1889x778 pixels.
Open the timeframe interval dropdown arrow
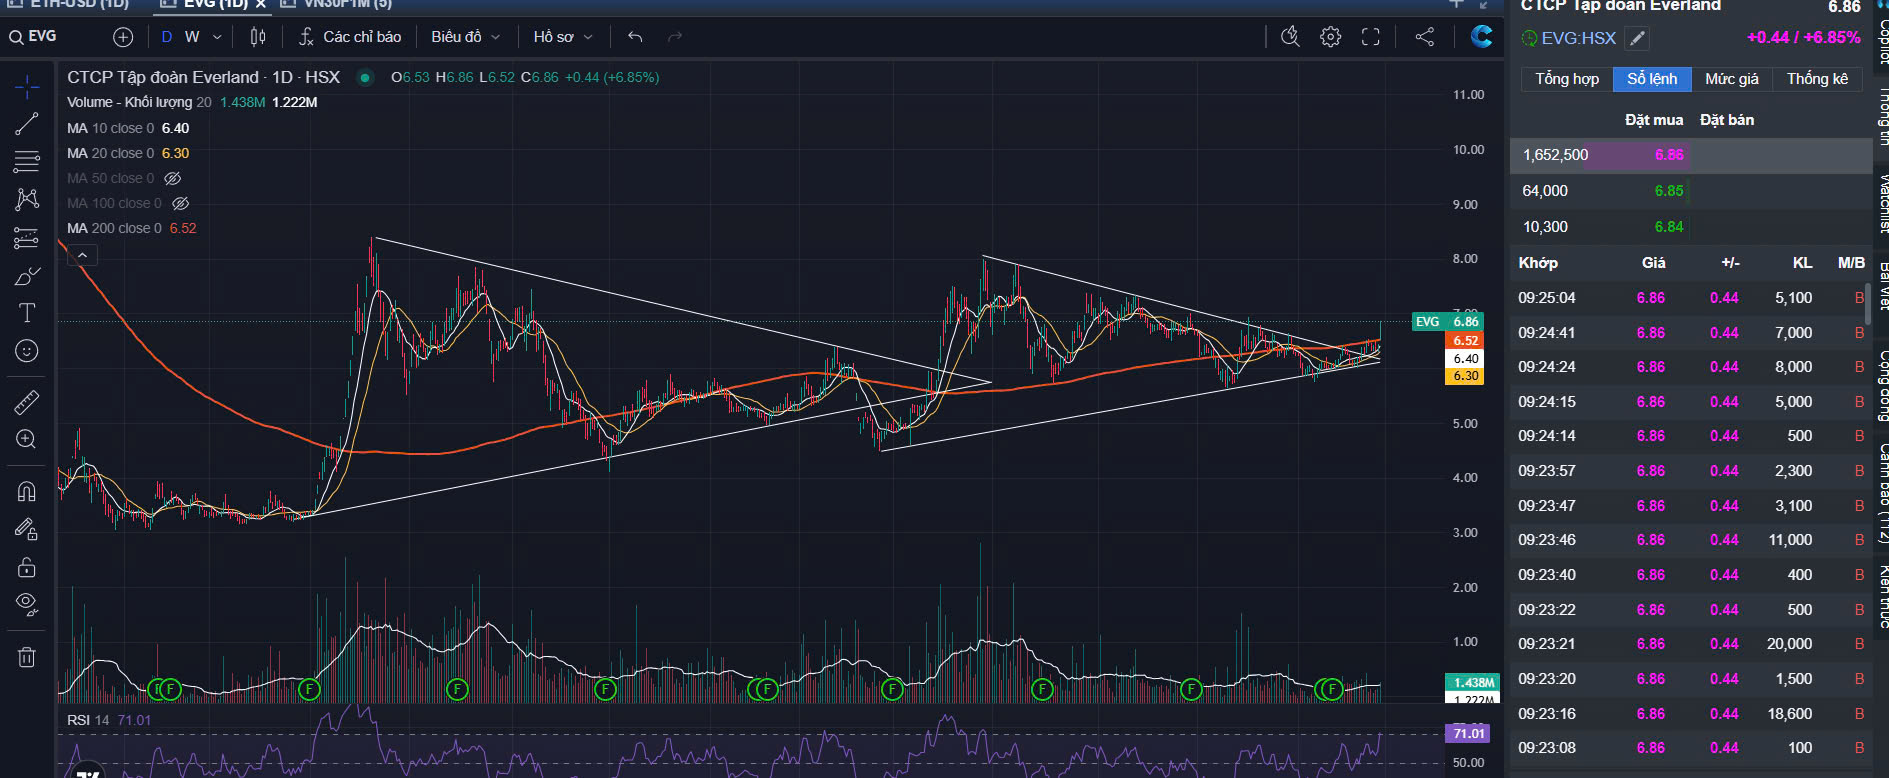click(x=217, y=37)
